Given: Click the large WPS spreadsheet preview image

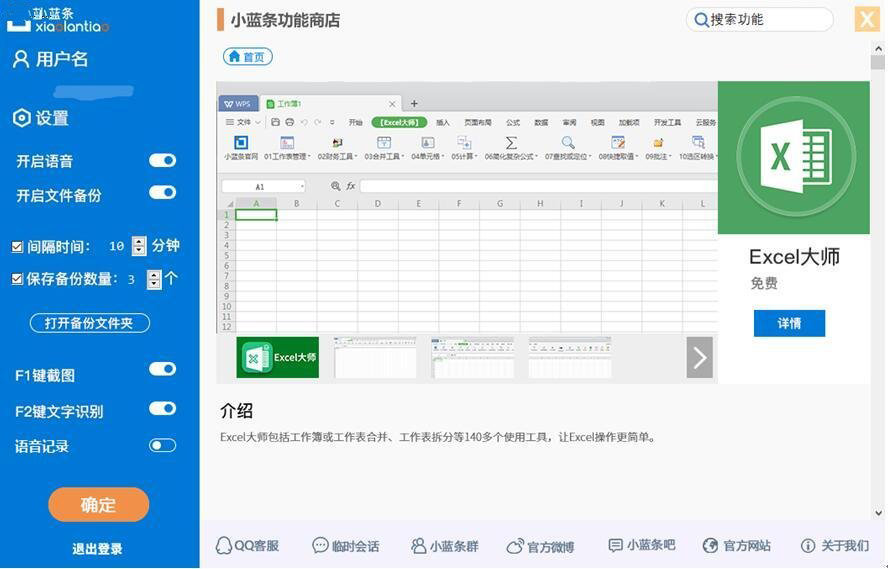Looking at the screenshot, I should tap(467, 207).
